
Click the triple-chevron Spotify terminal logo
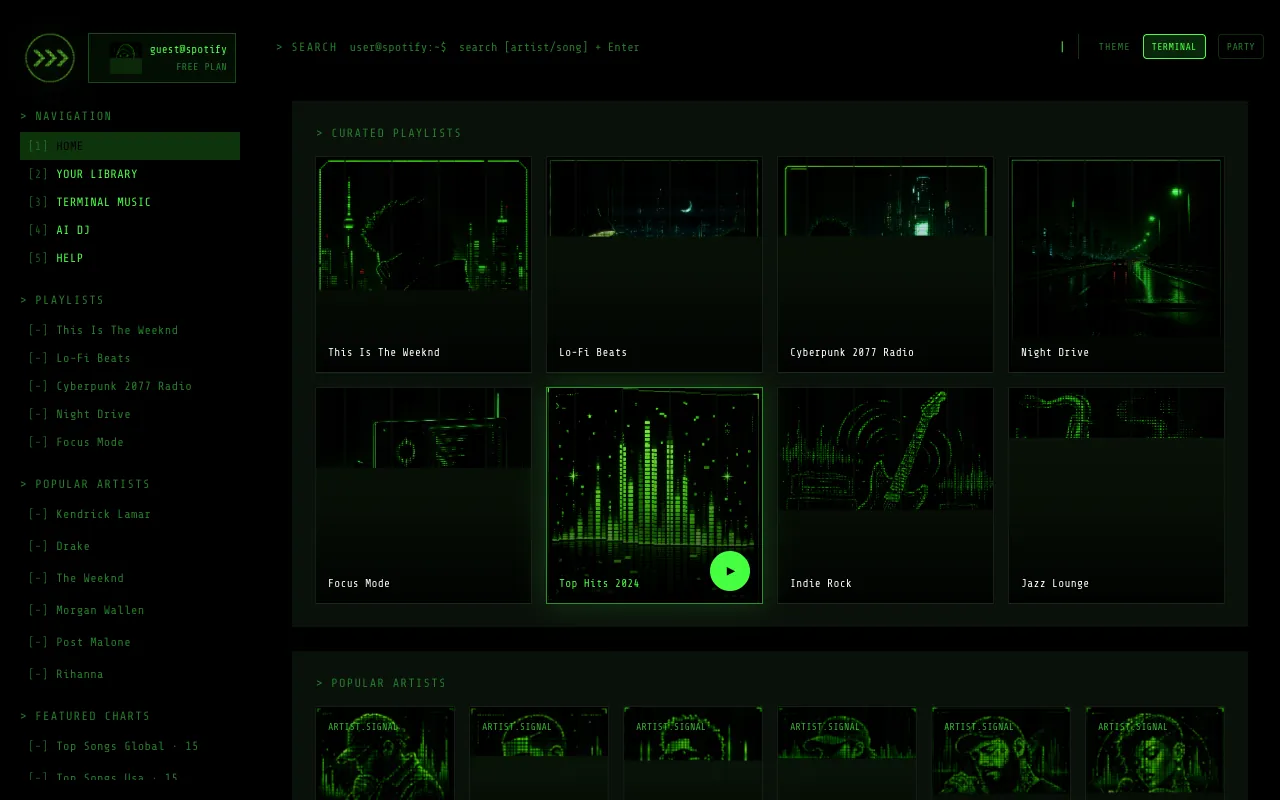[x=50, y=58]
